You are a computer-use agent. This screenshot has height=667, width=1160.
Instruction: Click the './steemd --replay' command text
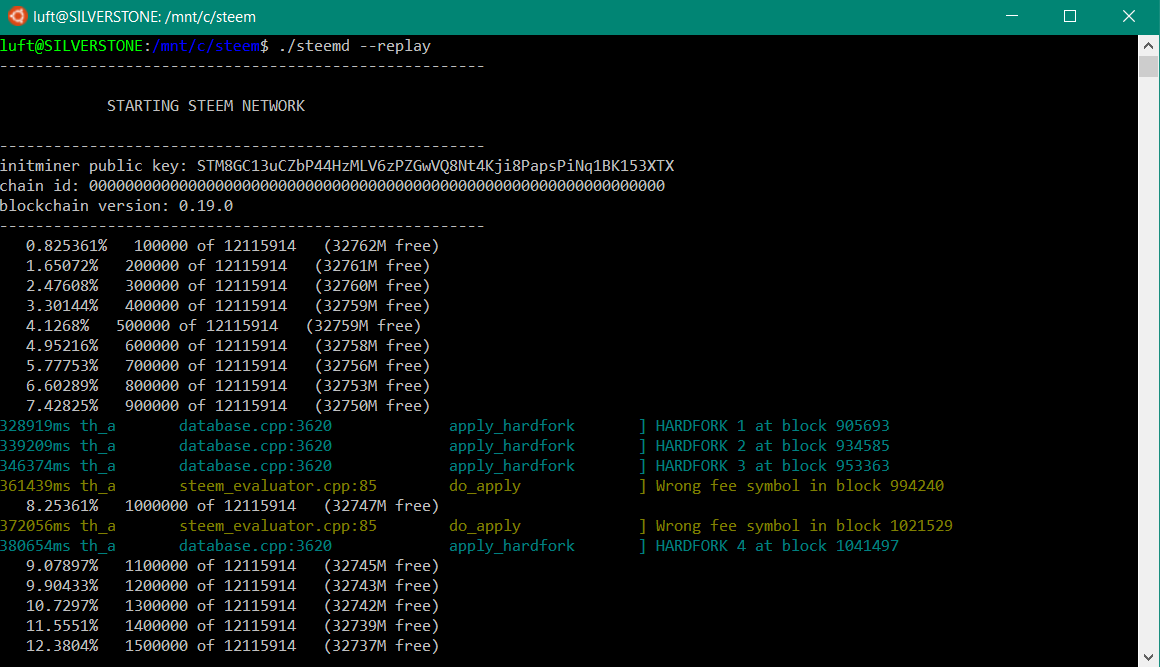click(x=354, y=46)
